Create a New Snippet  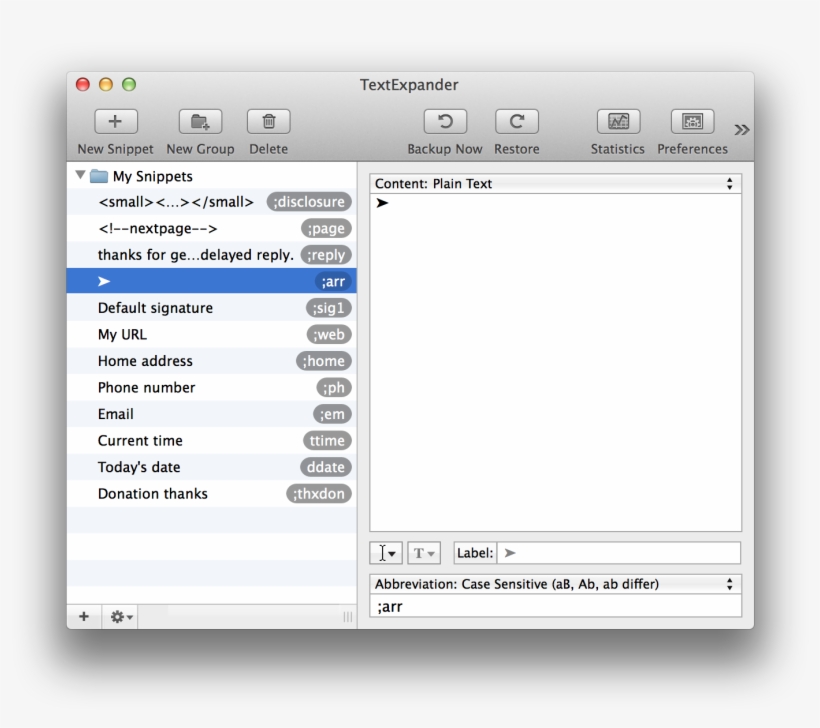click(114, 121)
